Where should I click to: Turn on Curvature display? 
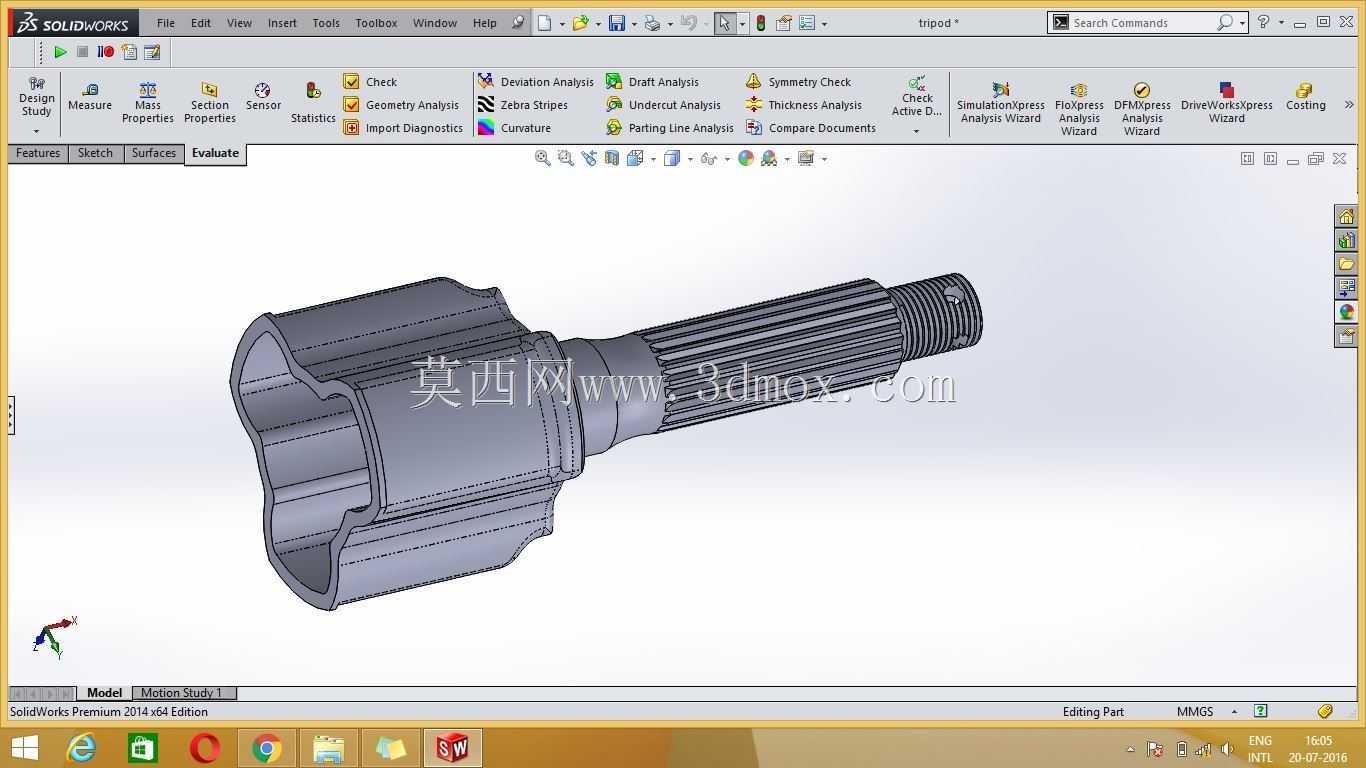pyautogui.click(x=514, y=128)
